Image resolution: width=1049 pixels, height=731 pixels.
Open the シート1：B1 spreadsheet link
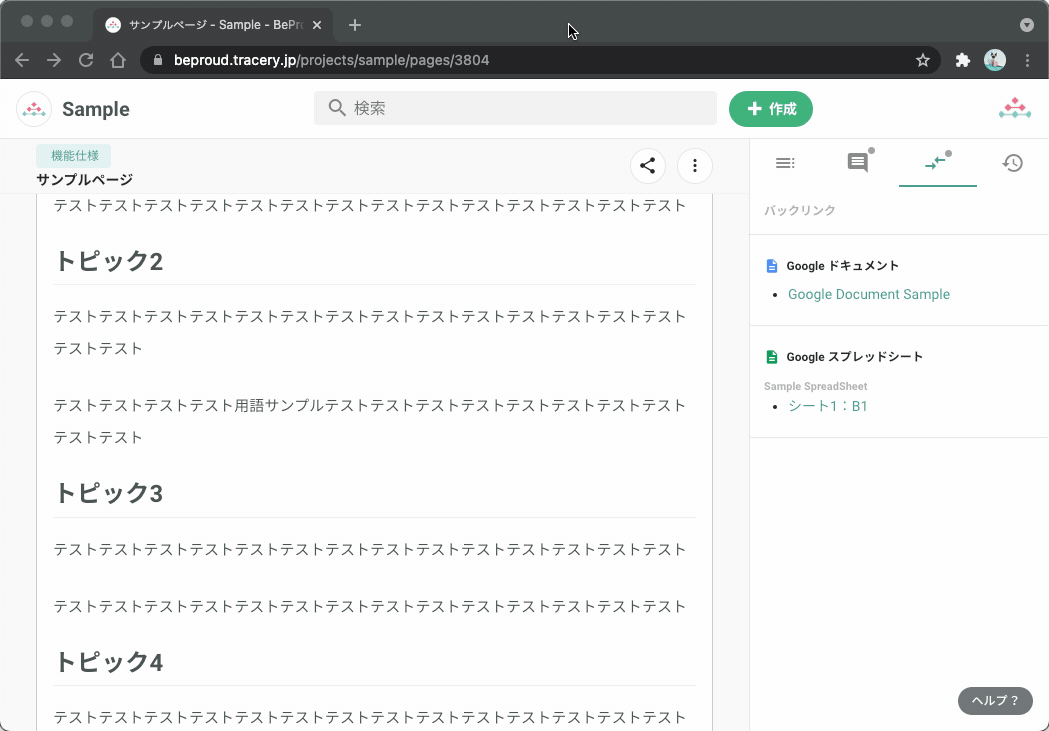point(828,406)
